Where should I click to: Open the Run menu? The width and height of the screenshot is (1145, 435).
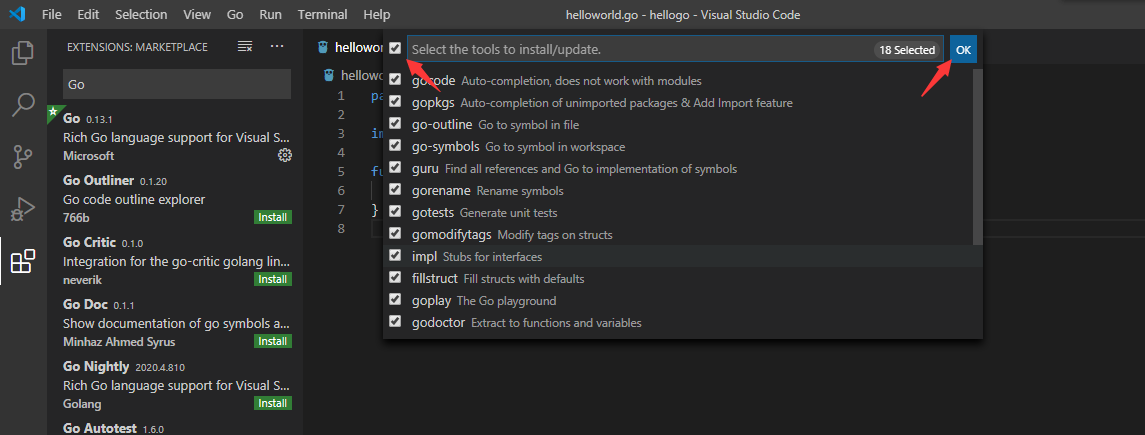coord(270,15)
